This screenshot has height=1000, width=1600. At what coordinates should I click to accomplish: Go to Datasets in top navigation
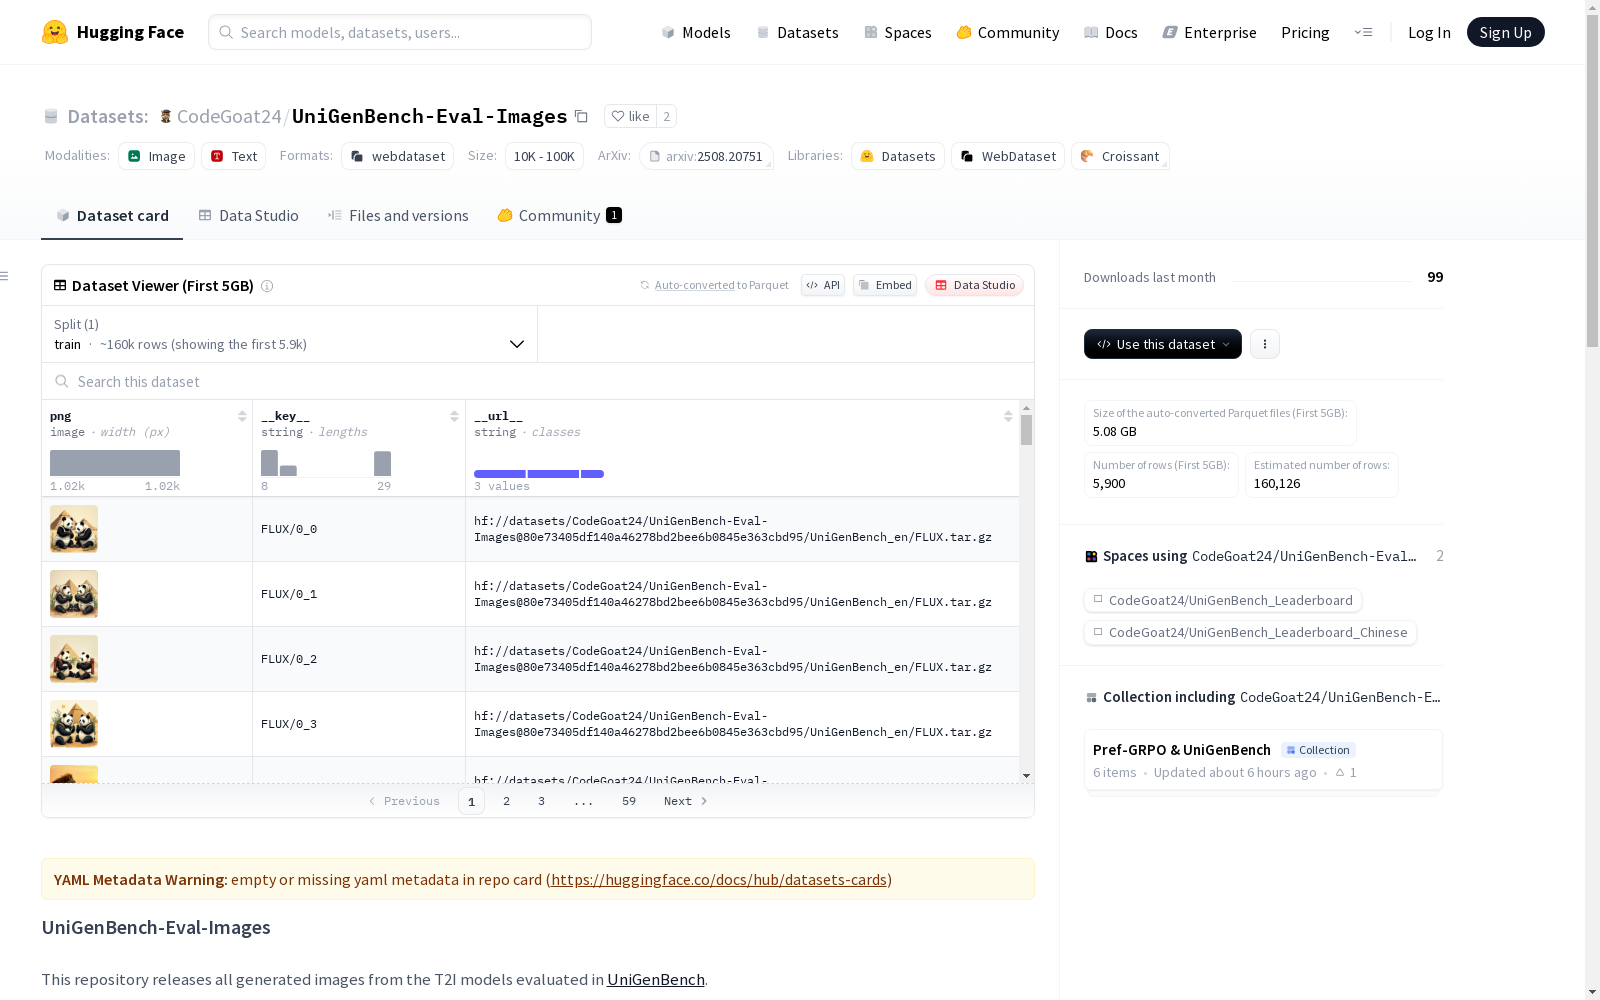797,32
